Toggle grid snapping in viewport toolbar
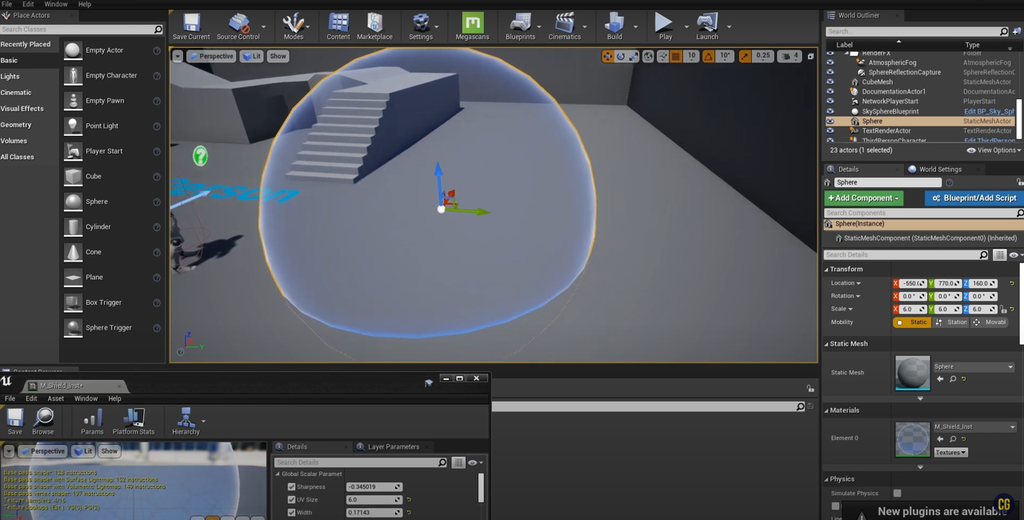 (x=676, y=56)
